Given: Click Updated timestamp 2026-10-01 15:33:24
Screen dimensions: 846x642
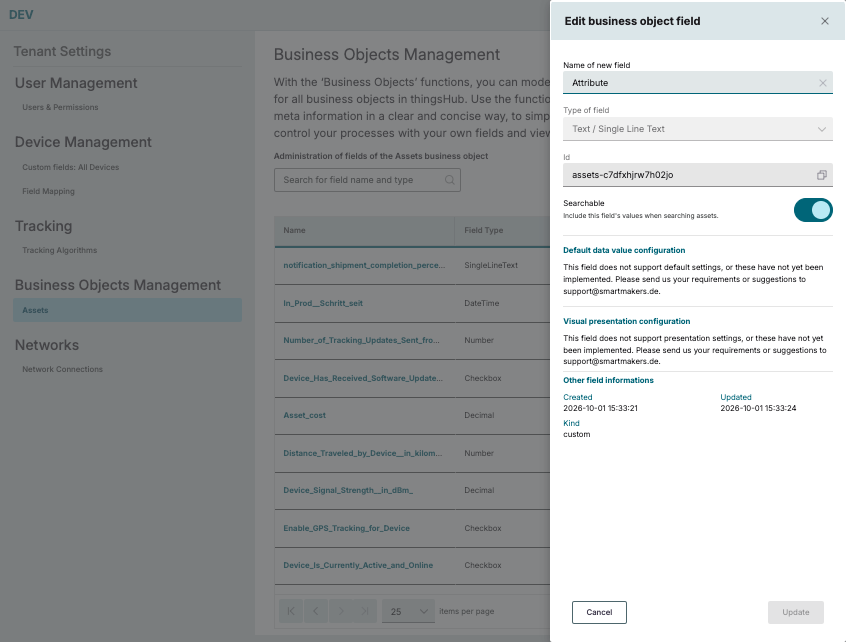Looking at the screenshot, I should point(758,408).
